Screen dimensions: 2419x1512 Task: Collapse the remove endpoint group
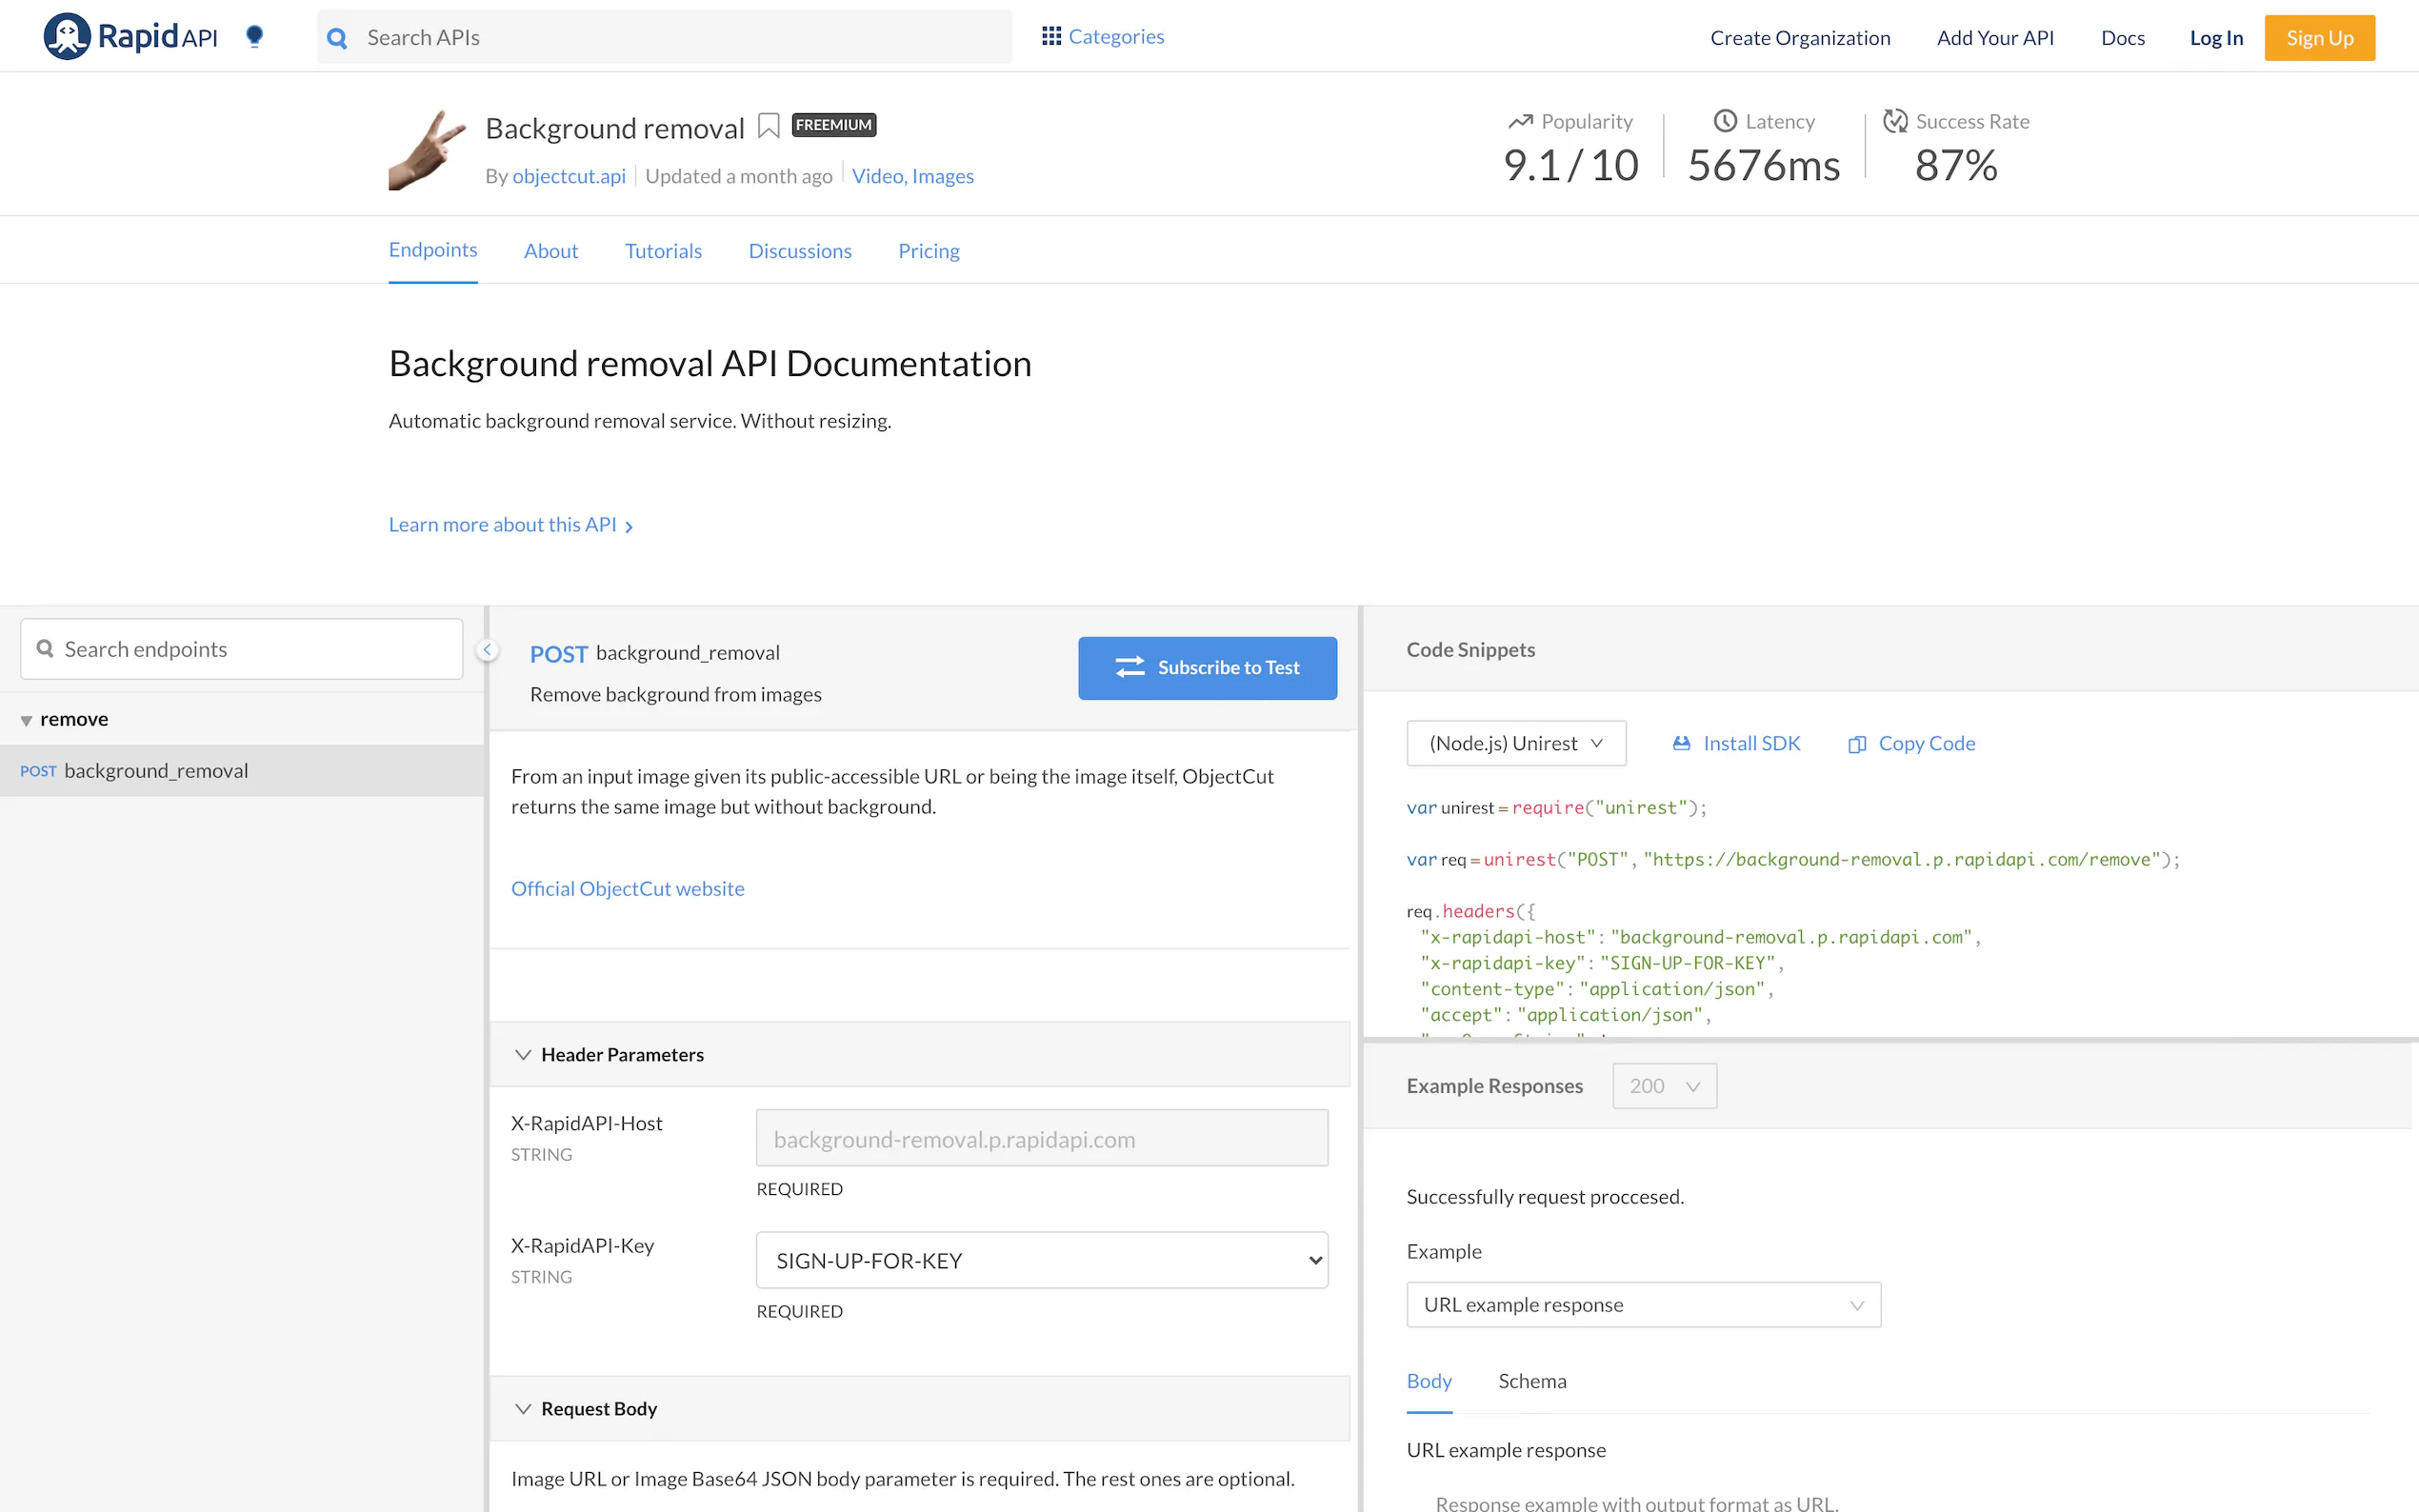click(x=27, y=720)
